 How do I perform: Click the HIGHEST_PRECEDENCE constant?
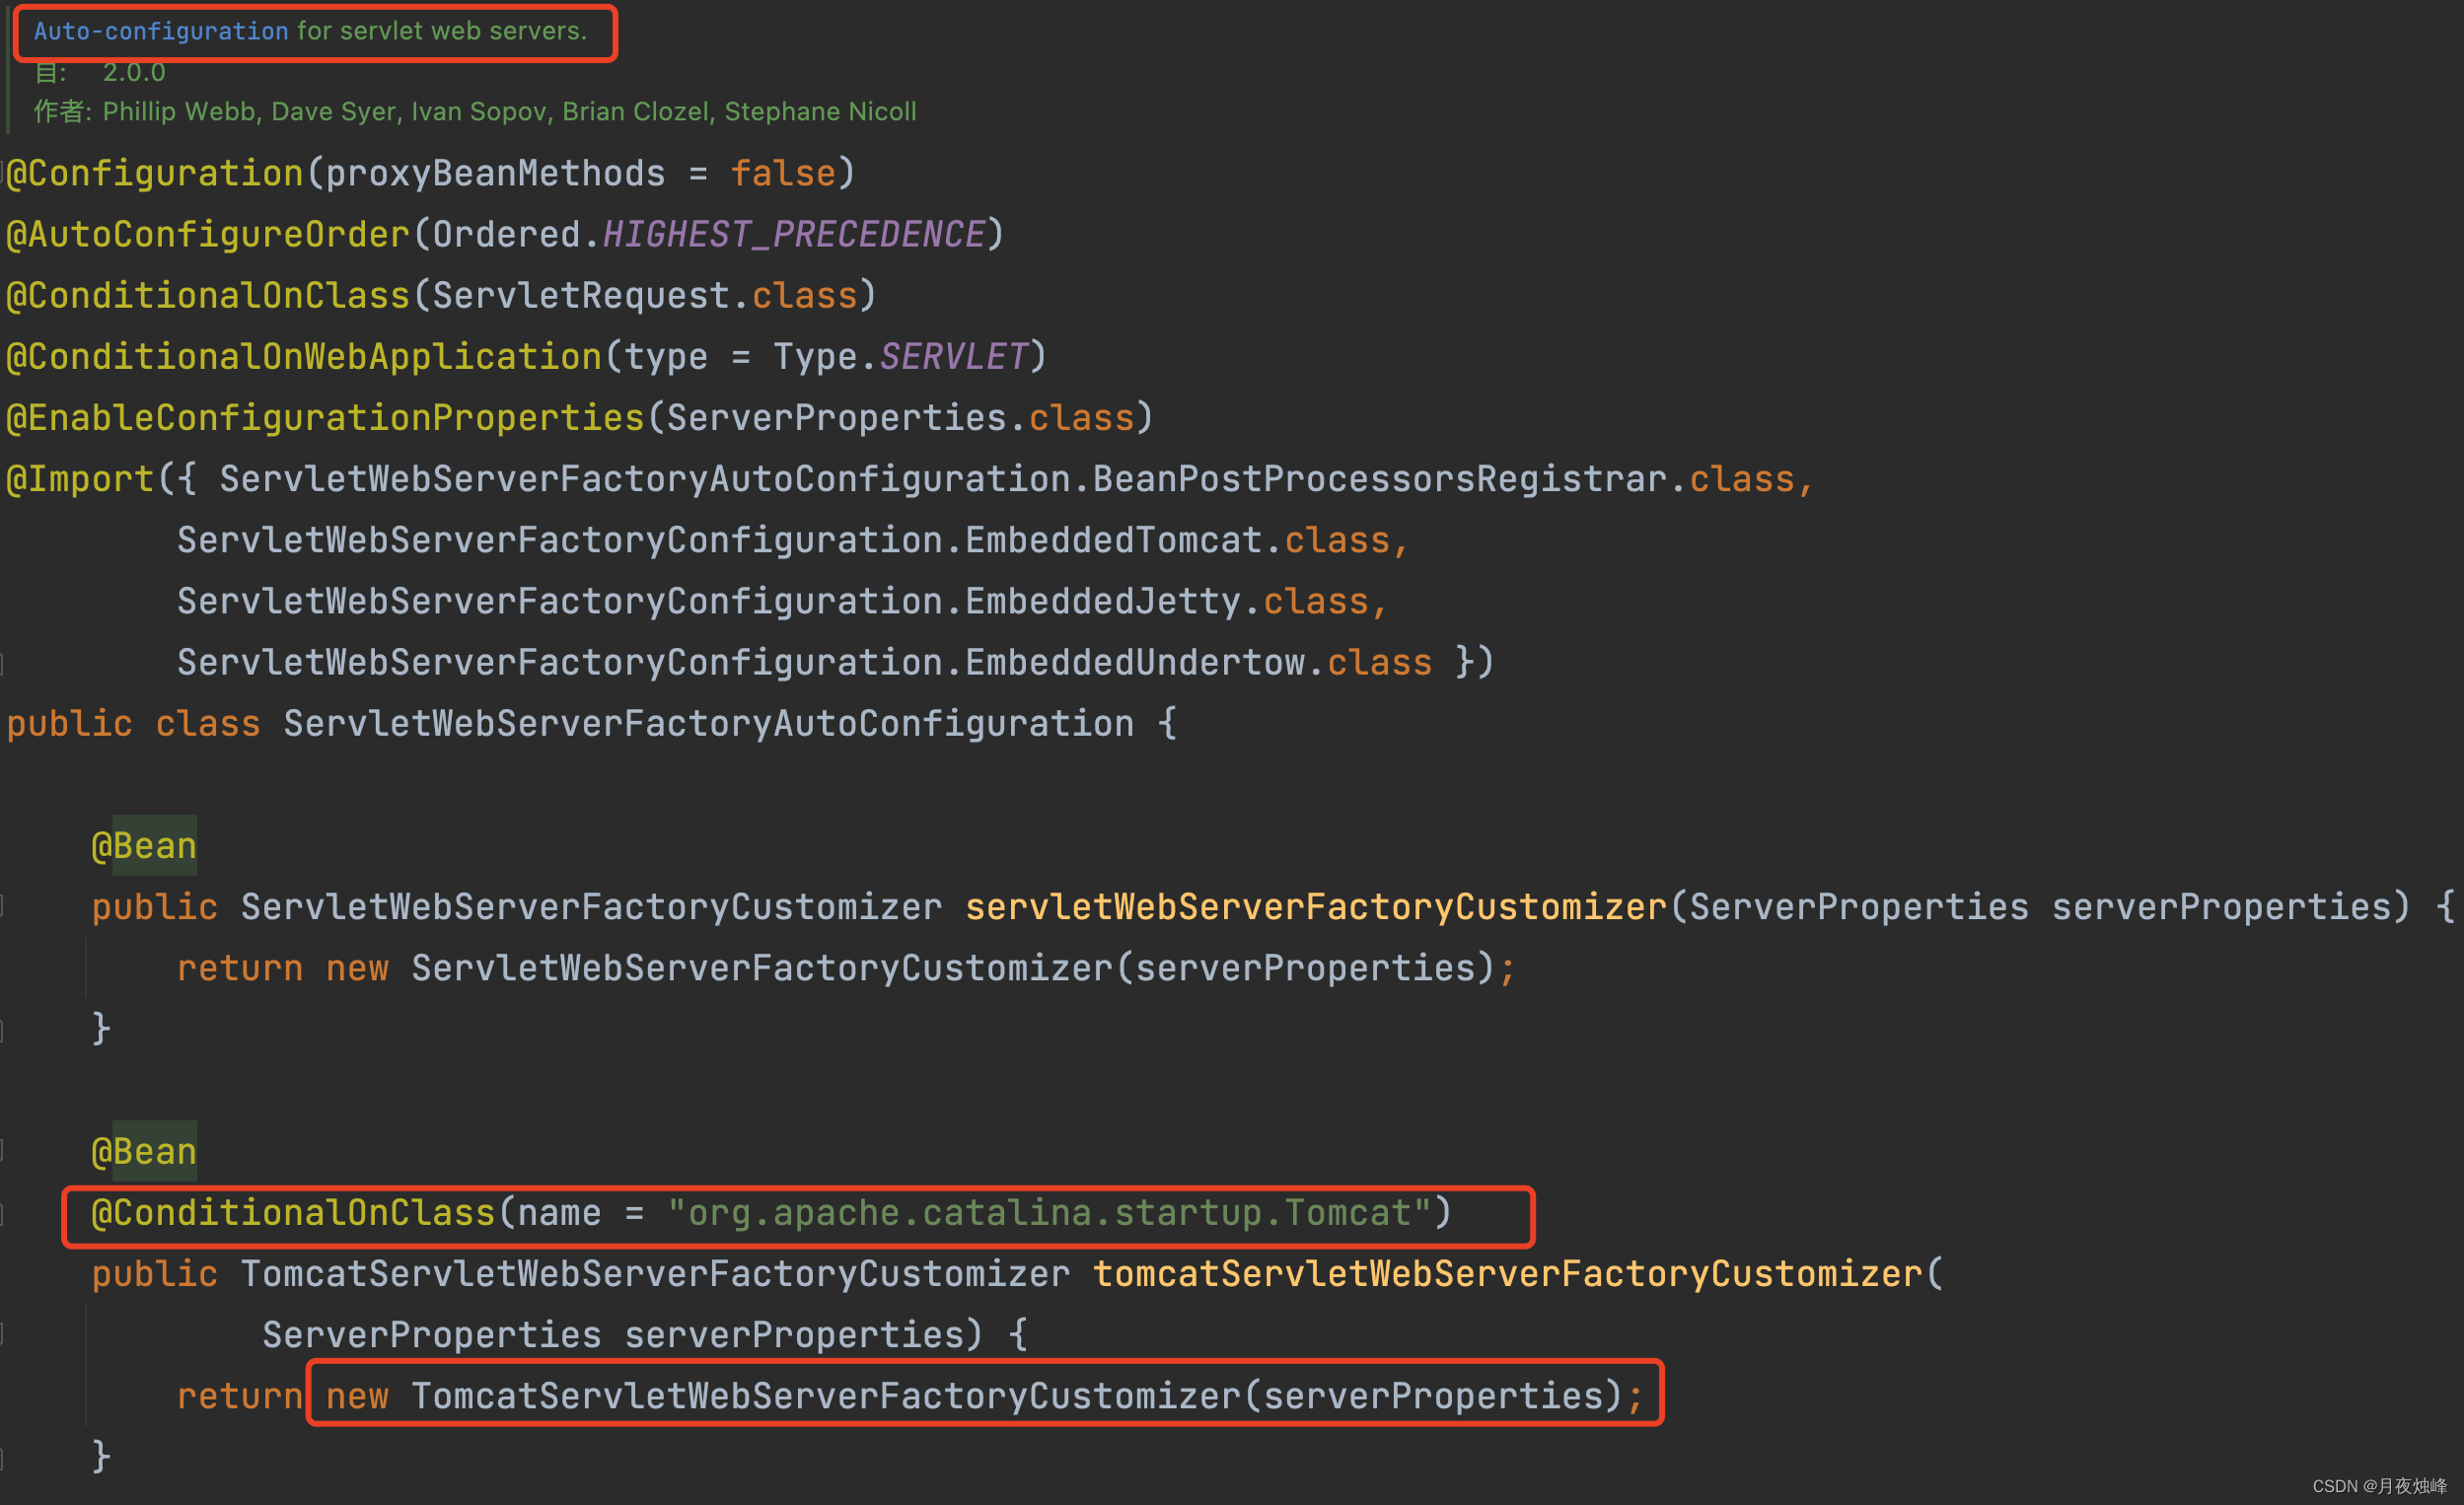point(794,235)
